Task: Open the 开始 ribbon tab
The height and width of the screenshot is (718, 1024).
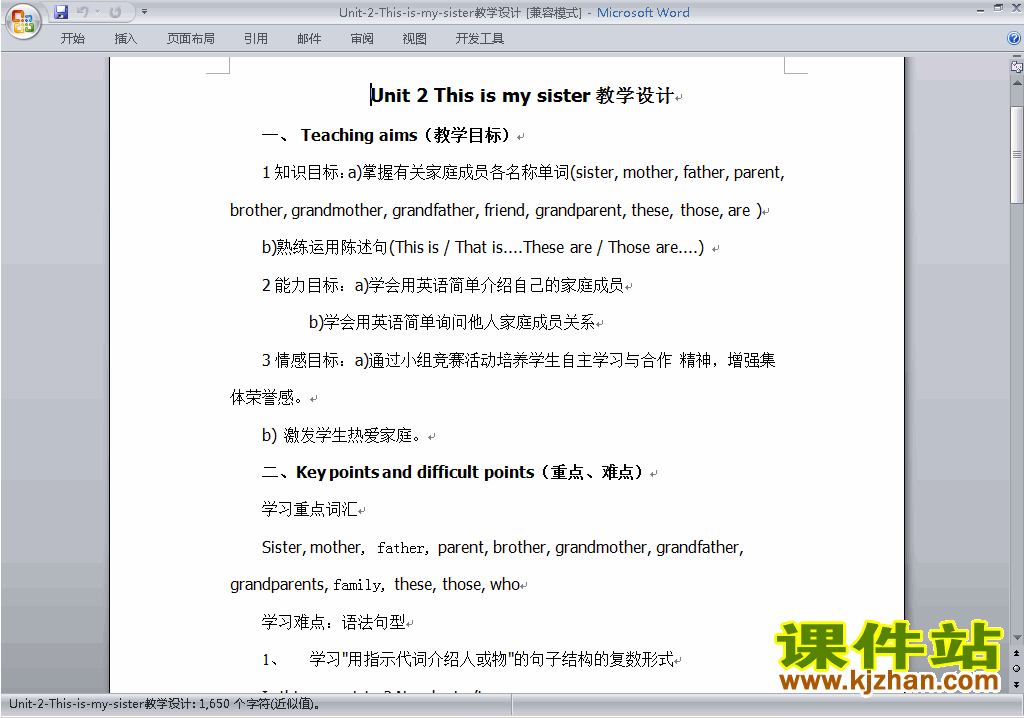Action: (x=72, y=39)
